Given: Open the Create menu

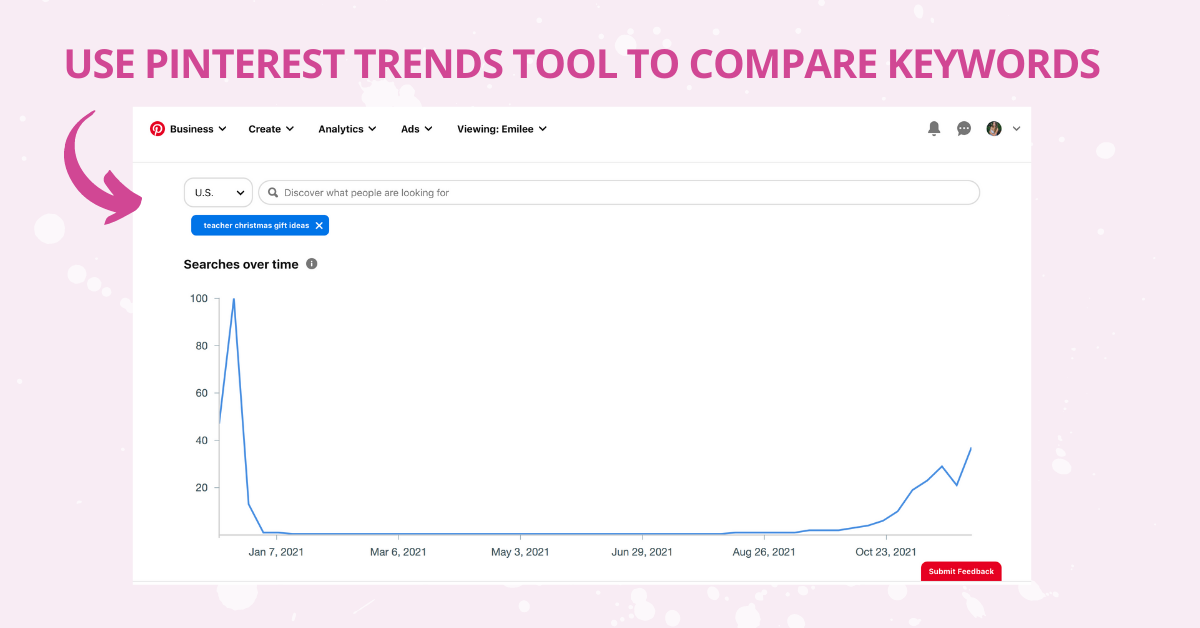Looking at the screenshot, I should click(x=271, y=129).
